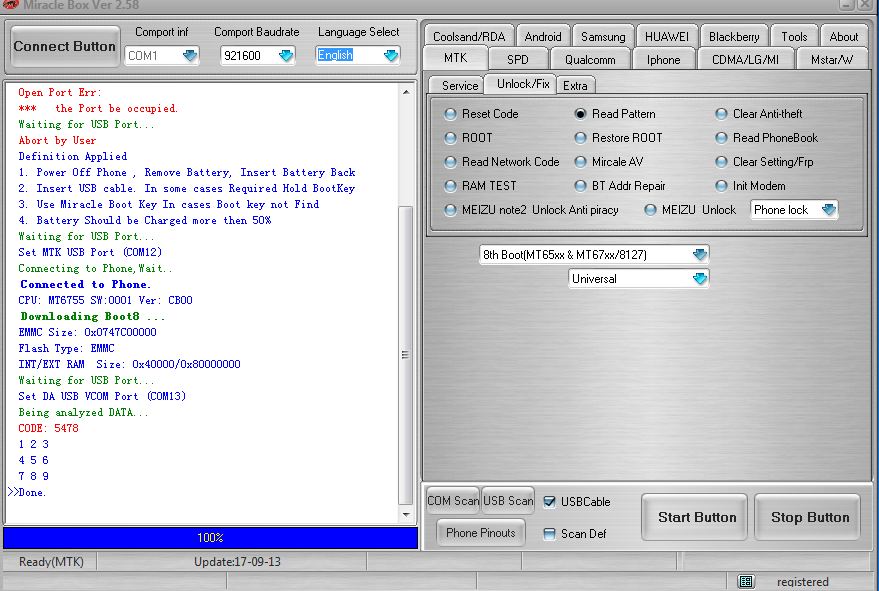This screenshot has width=879, height=591.
Task: Click the '>>Done.' log line
Action: (x=27, y=492)
